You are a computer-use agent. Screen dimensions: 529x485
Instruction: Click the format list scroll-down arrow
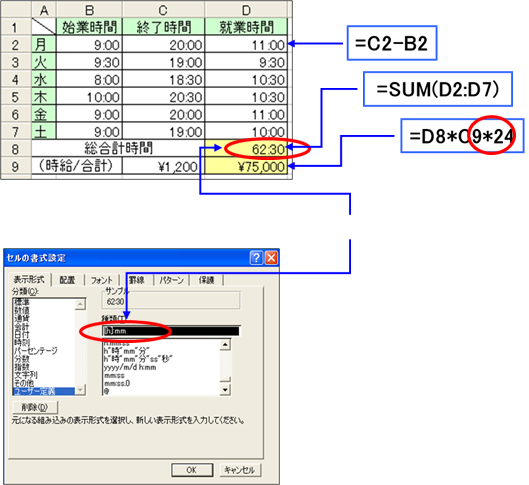click(x=225, y=390)
